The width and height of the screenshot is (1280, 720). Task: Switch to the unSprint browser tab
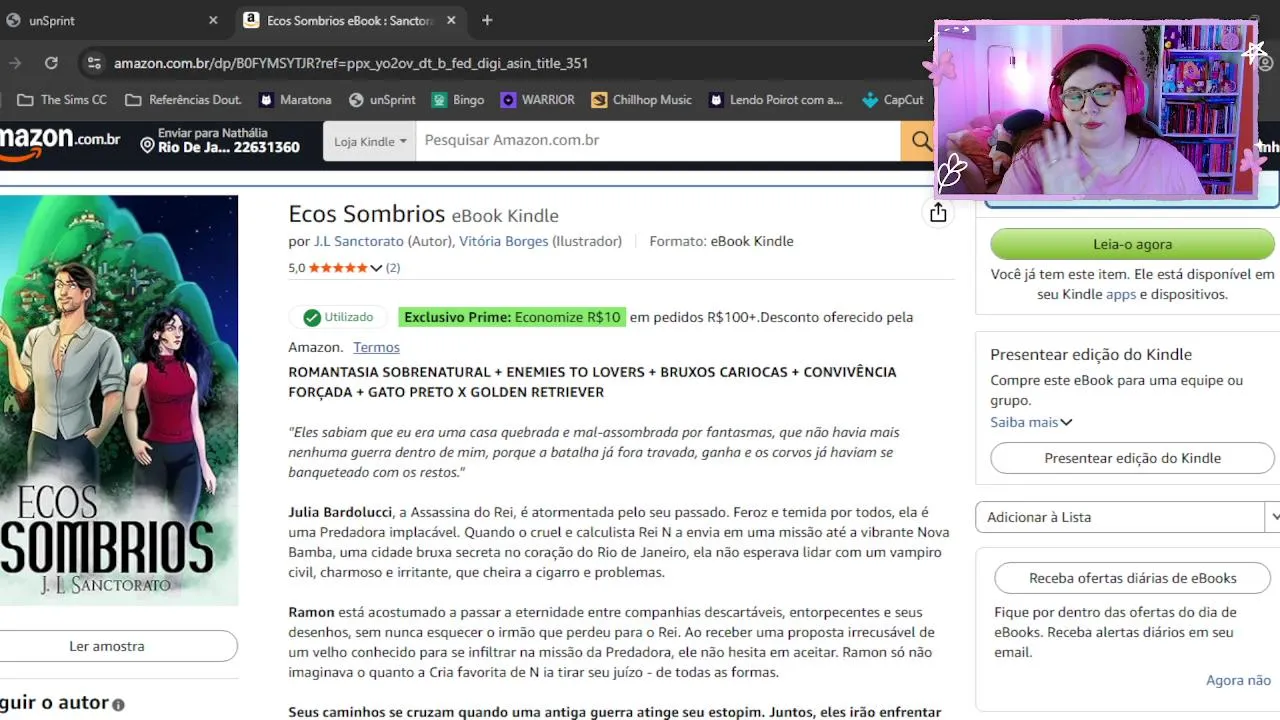click(110, 20)
